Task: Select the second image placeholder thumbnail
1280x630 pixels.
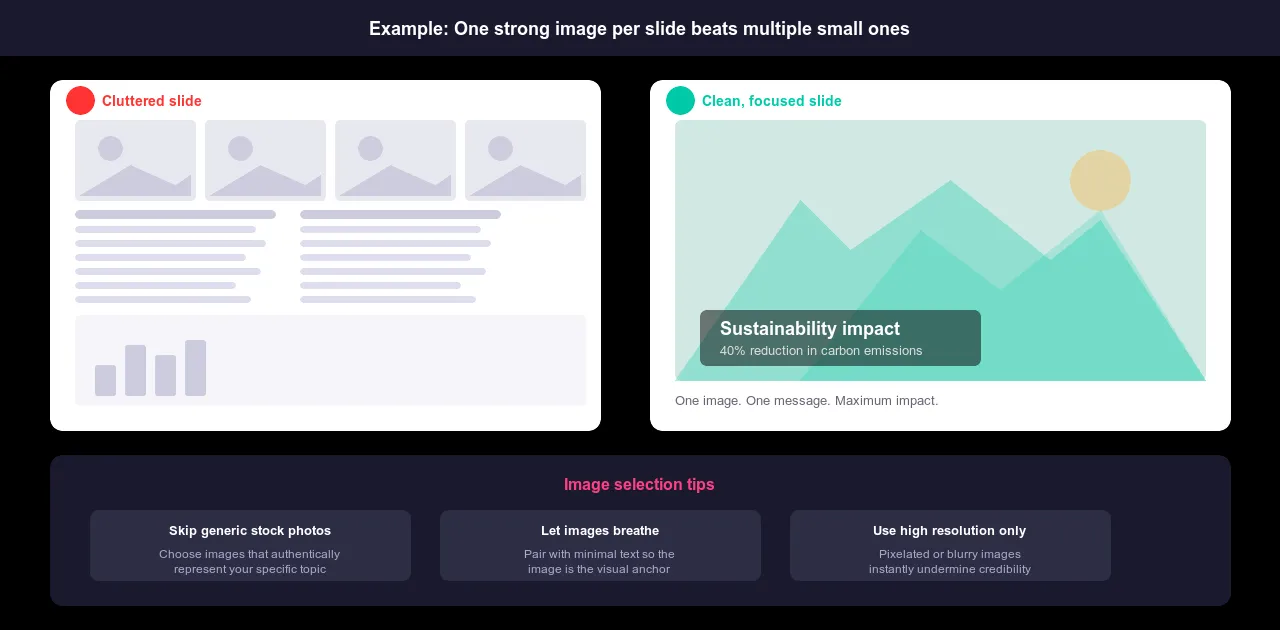Action: (265, 160)
